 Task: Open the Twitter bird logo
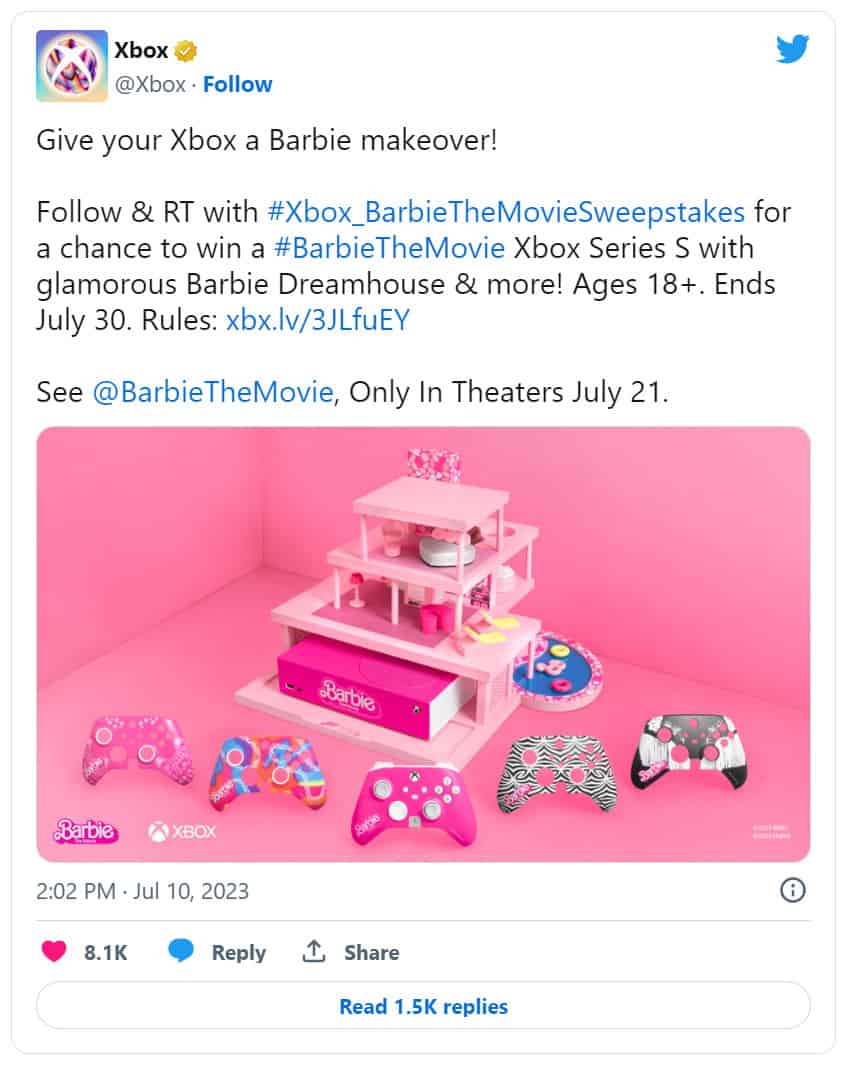pos(792,49)
